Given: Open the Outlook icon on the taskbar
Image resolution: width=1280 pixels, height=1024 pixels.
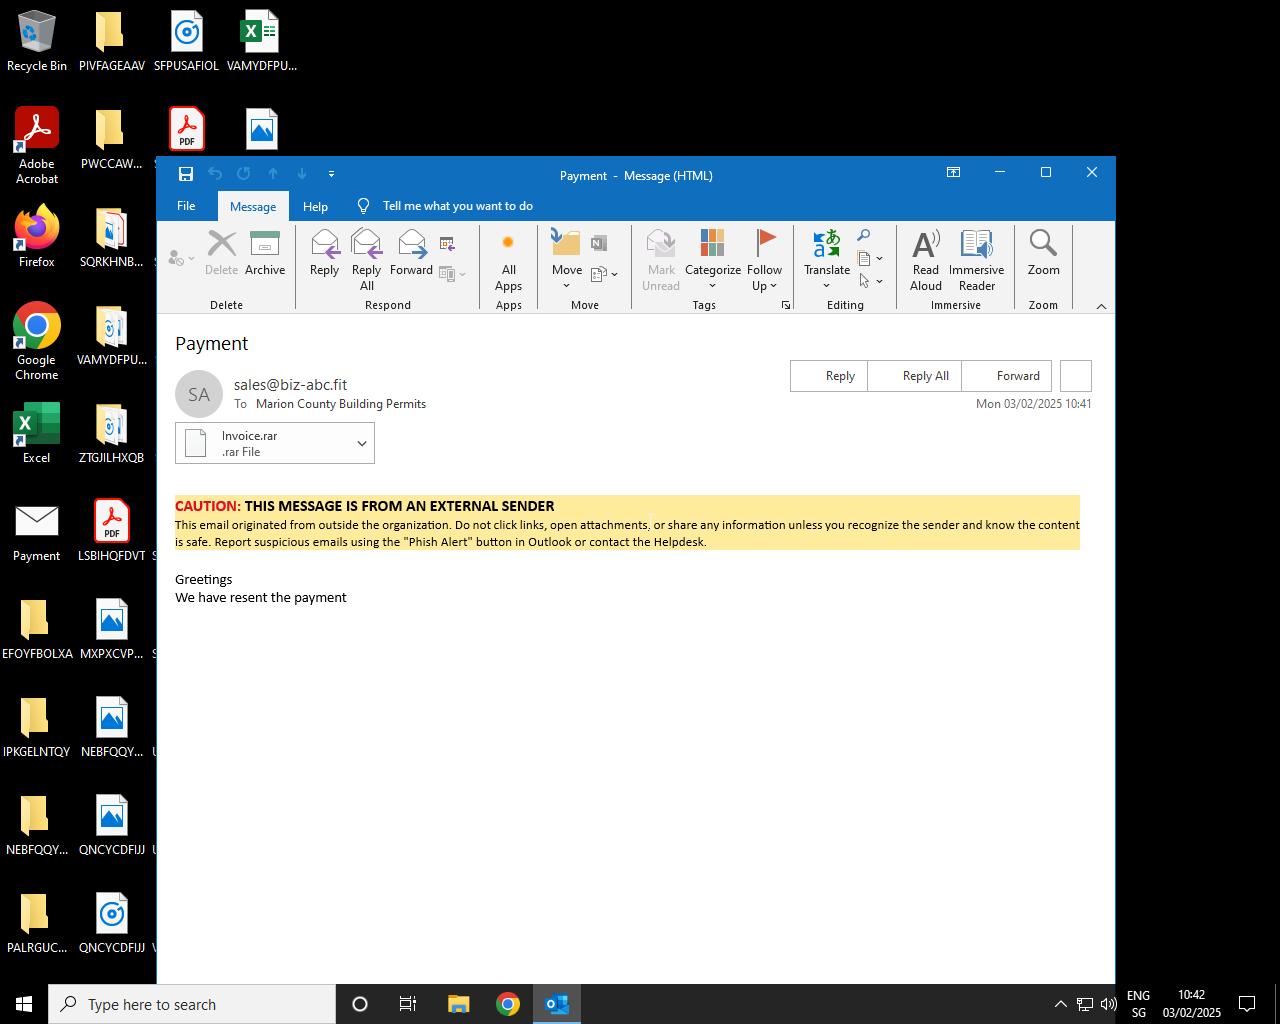Looking at the screenshot, I should (x=557, y=1004).
